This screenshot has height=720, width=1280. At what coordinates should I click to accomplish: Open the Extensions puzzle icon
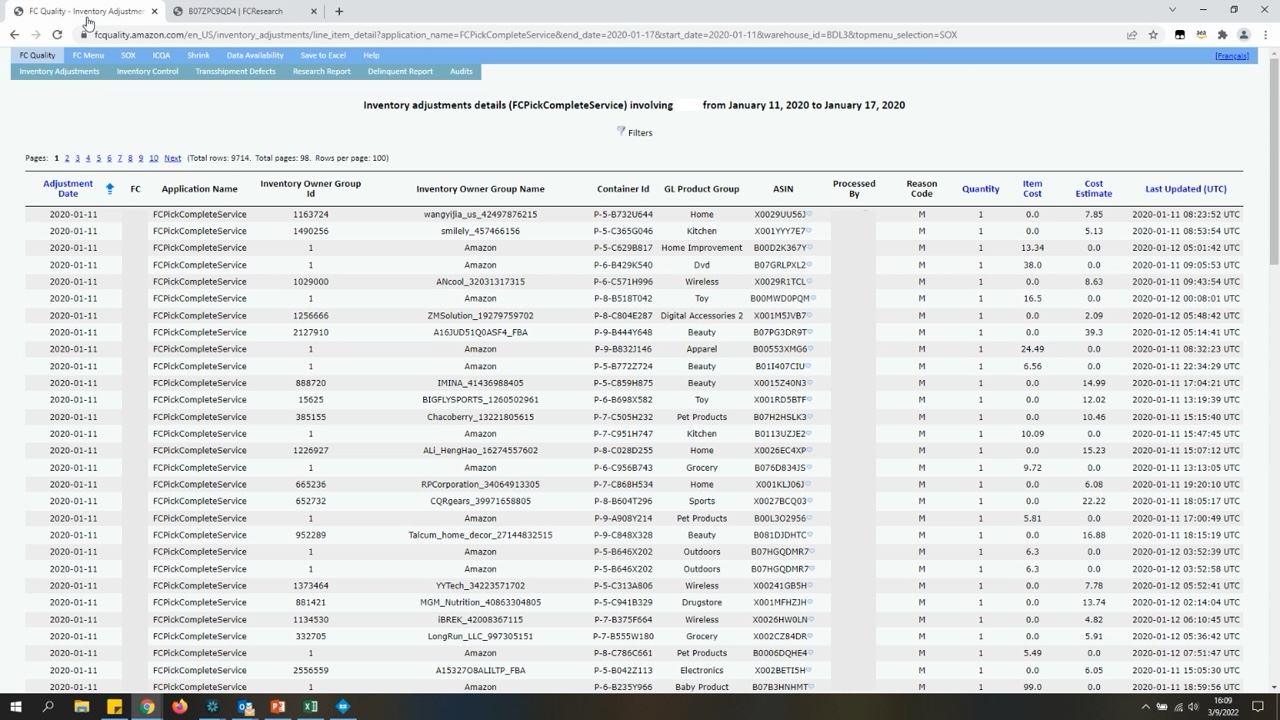(x=1222, y=34)
